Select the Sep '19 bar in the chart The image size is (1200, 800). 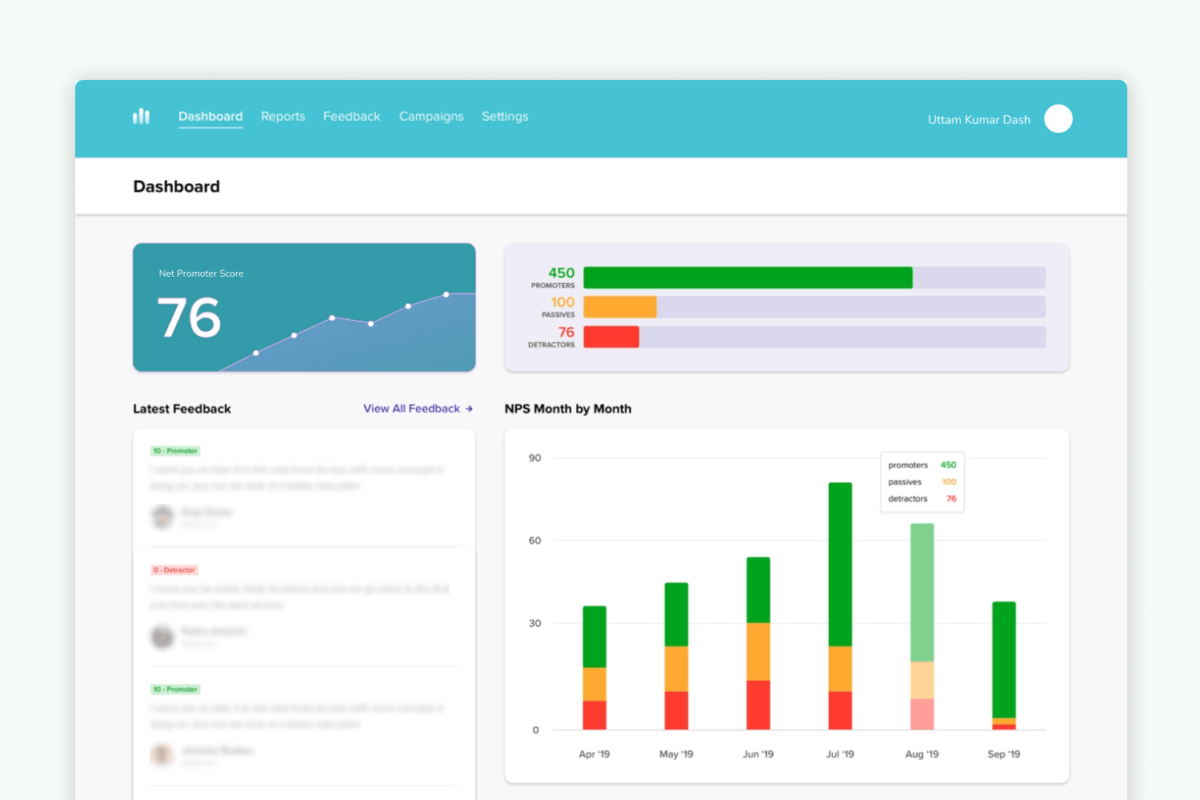pyautogui.click(x=1004, y=665)
